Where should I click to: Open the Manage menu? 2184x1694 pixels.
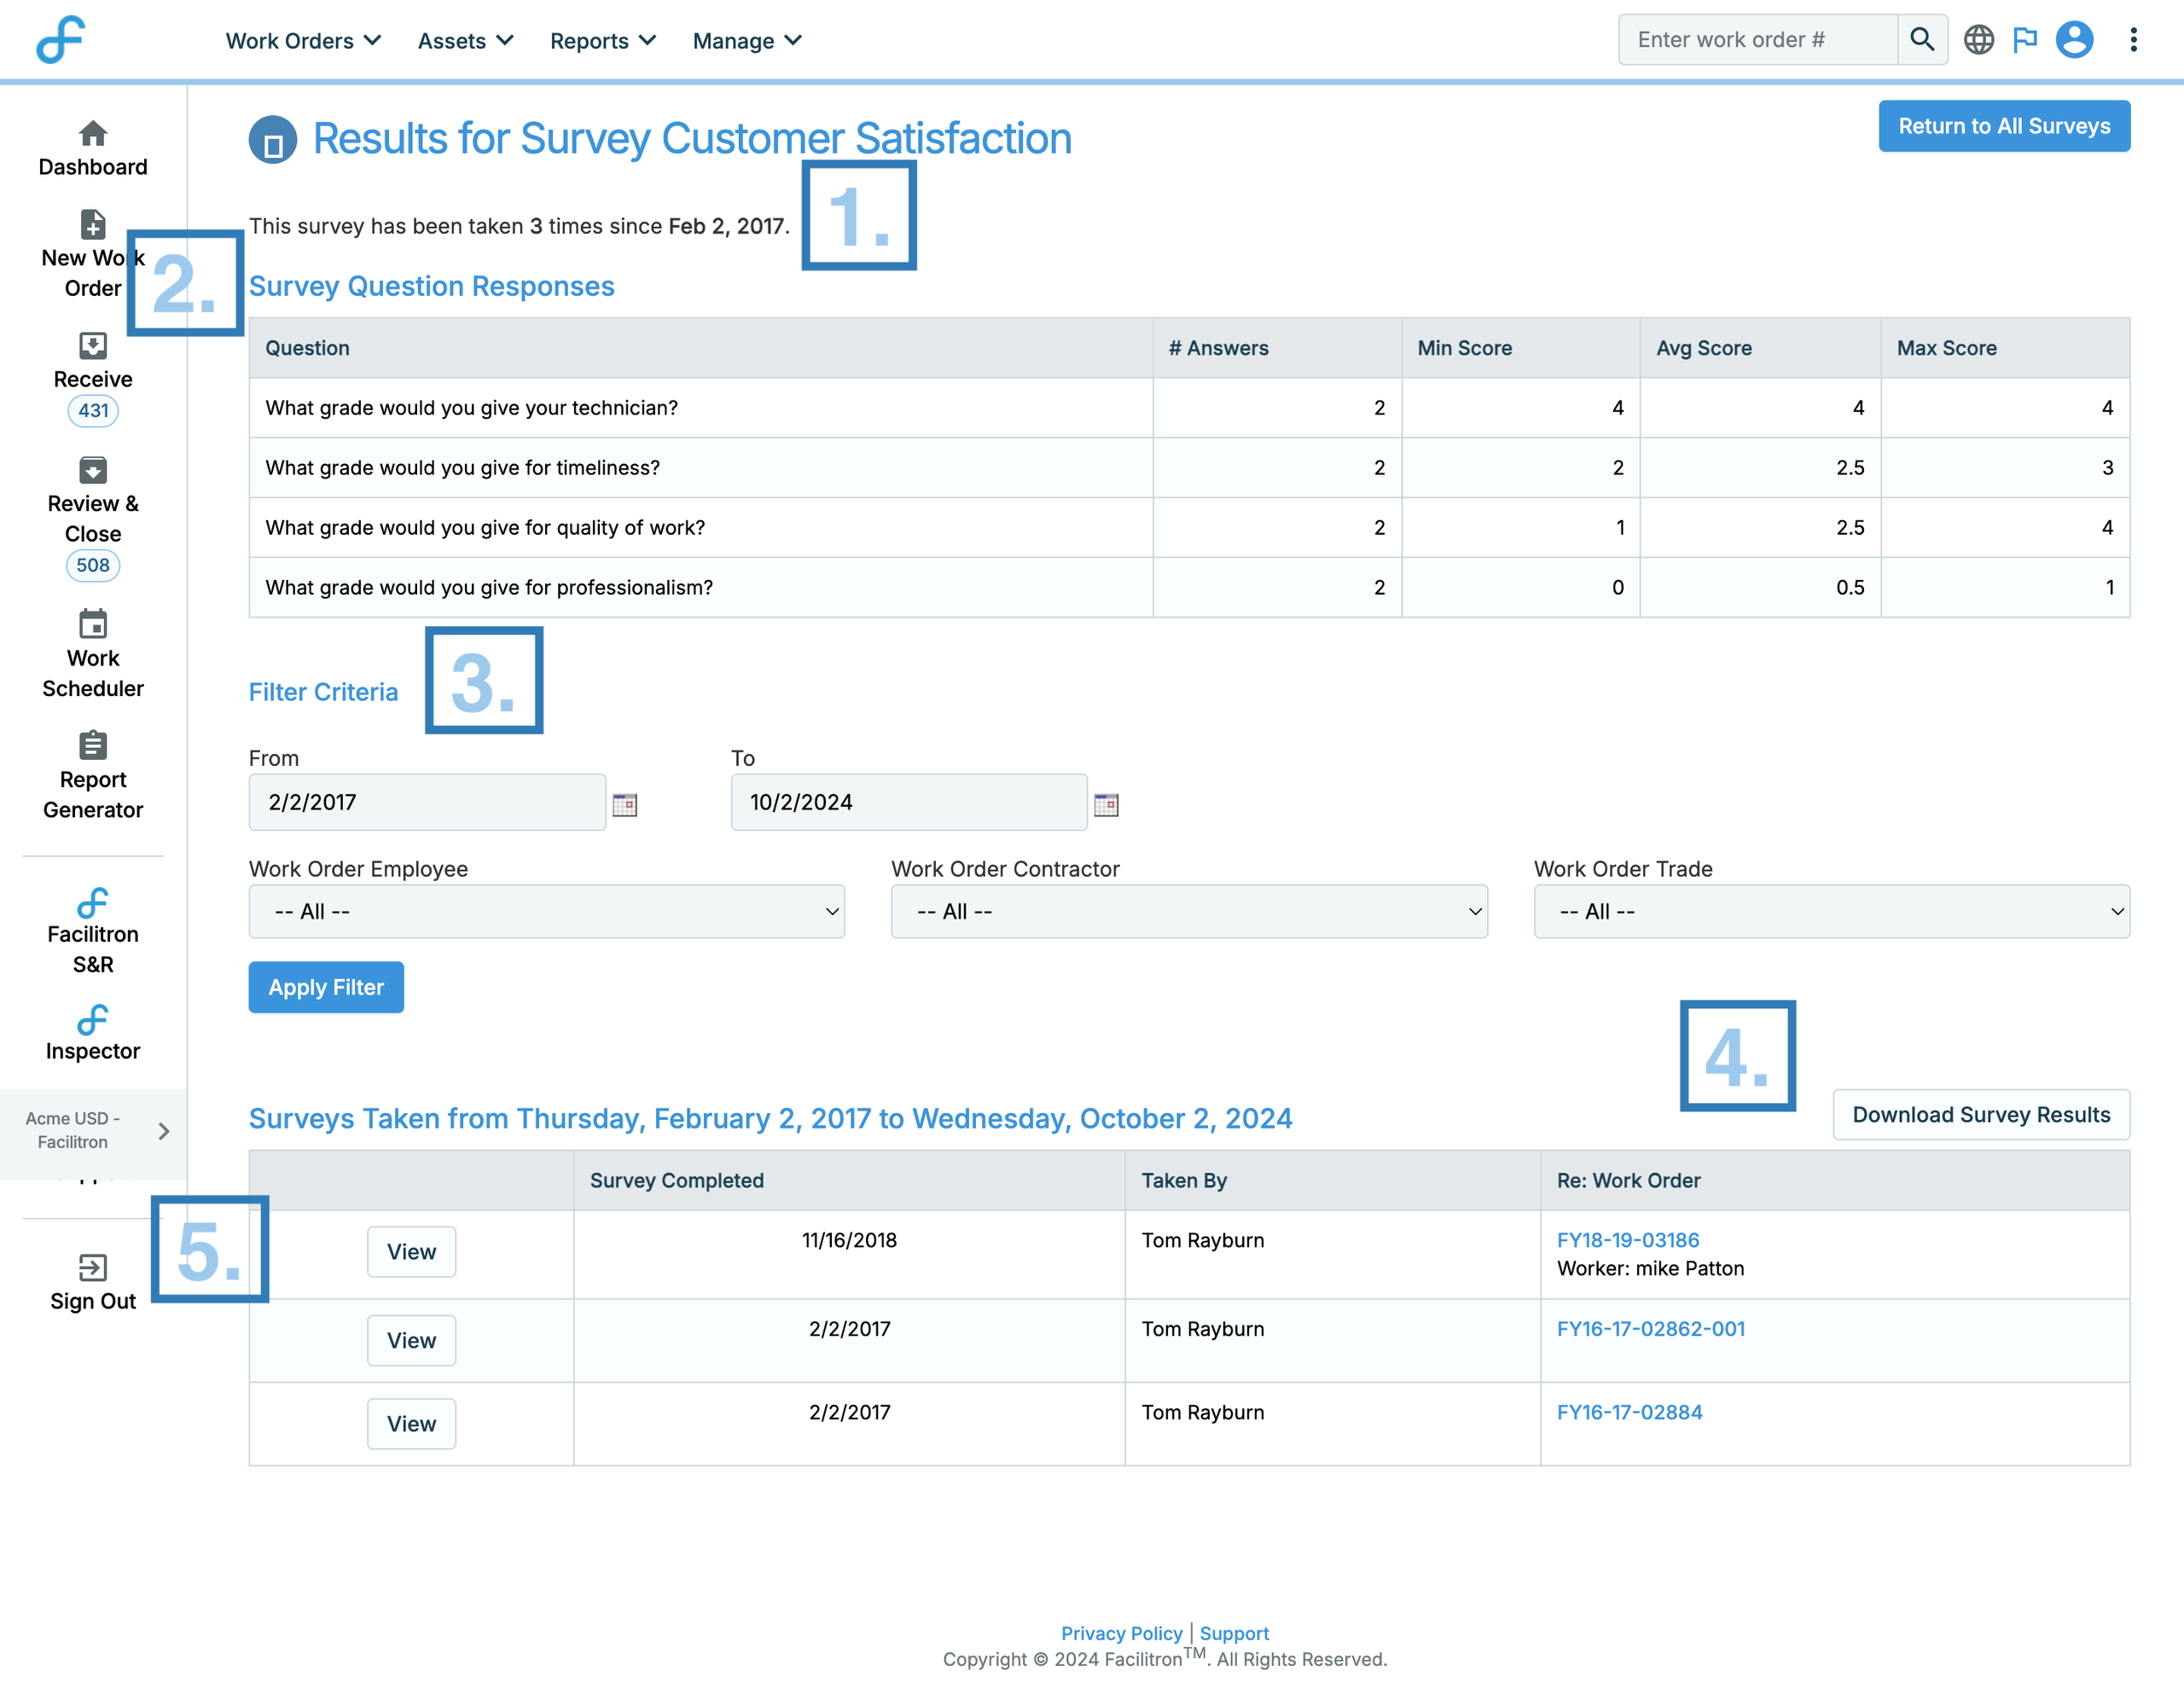point(747,41)
